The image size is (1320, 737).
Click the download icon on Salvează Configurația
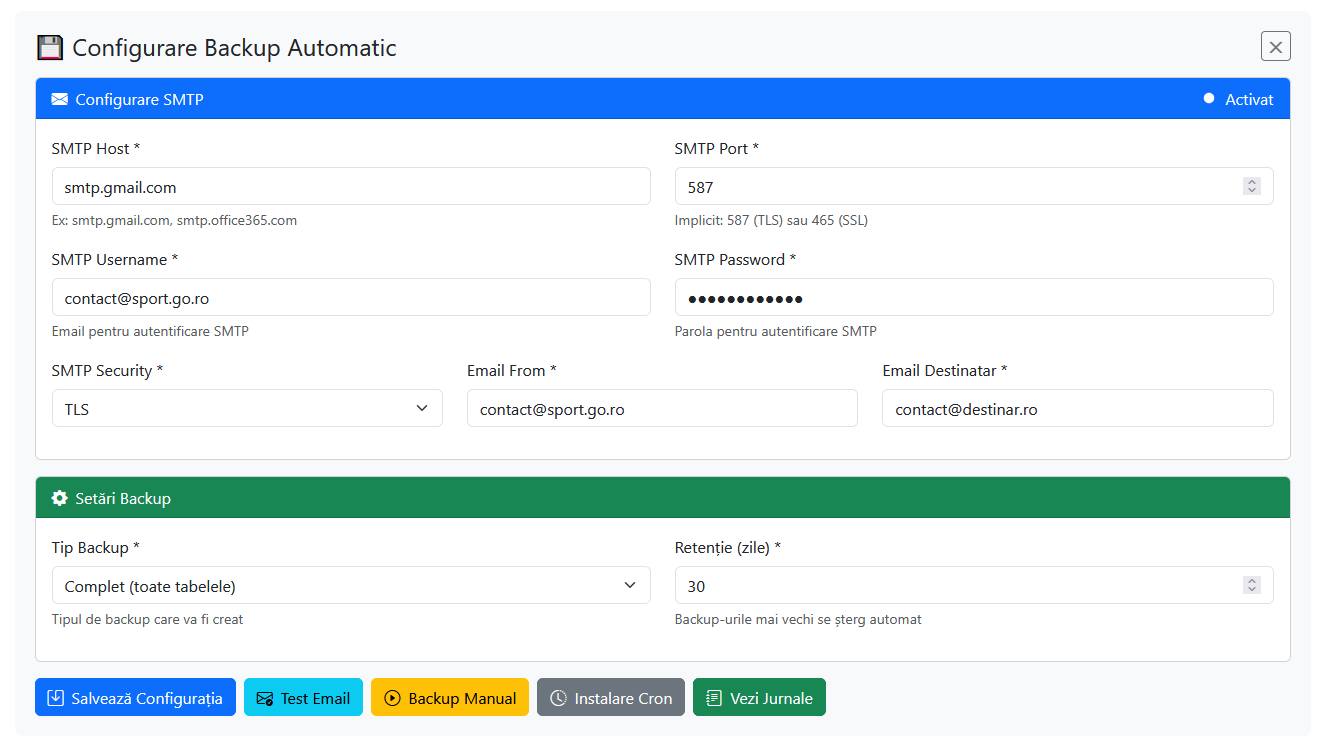coord(56,698)
